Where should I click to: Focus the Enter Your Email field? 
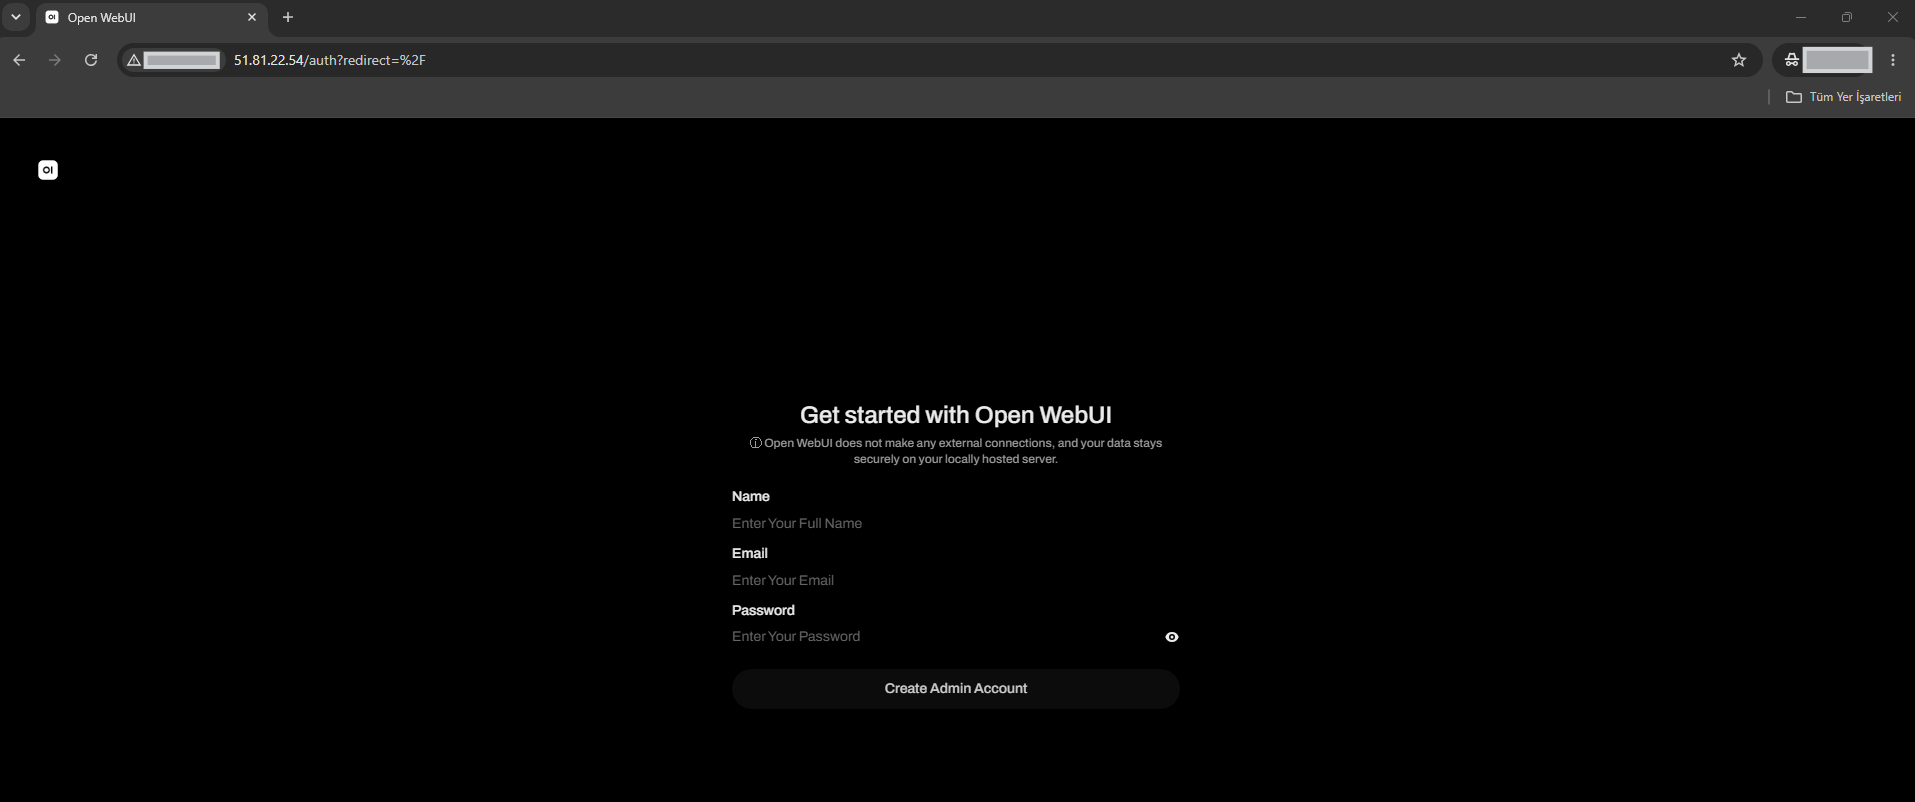click(x=955, y=580)
